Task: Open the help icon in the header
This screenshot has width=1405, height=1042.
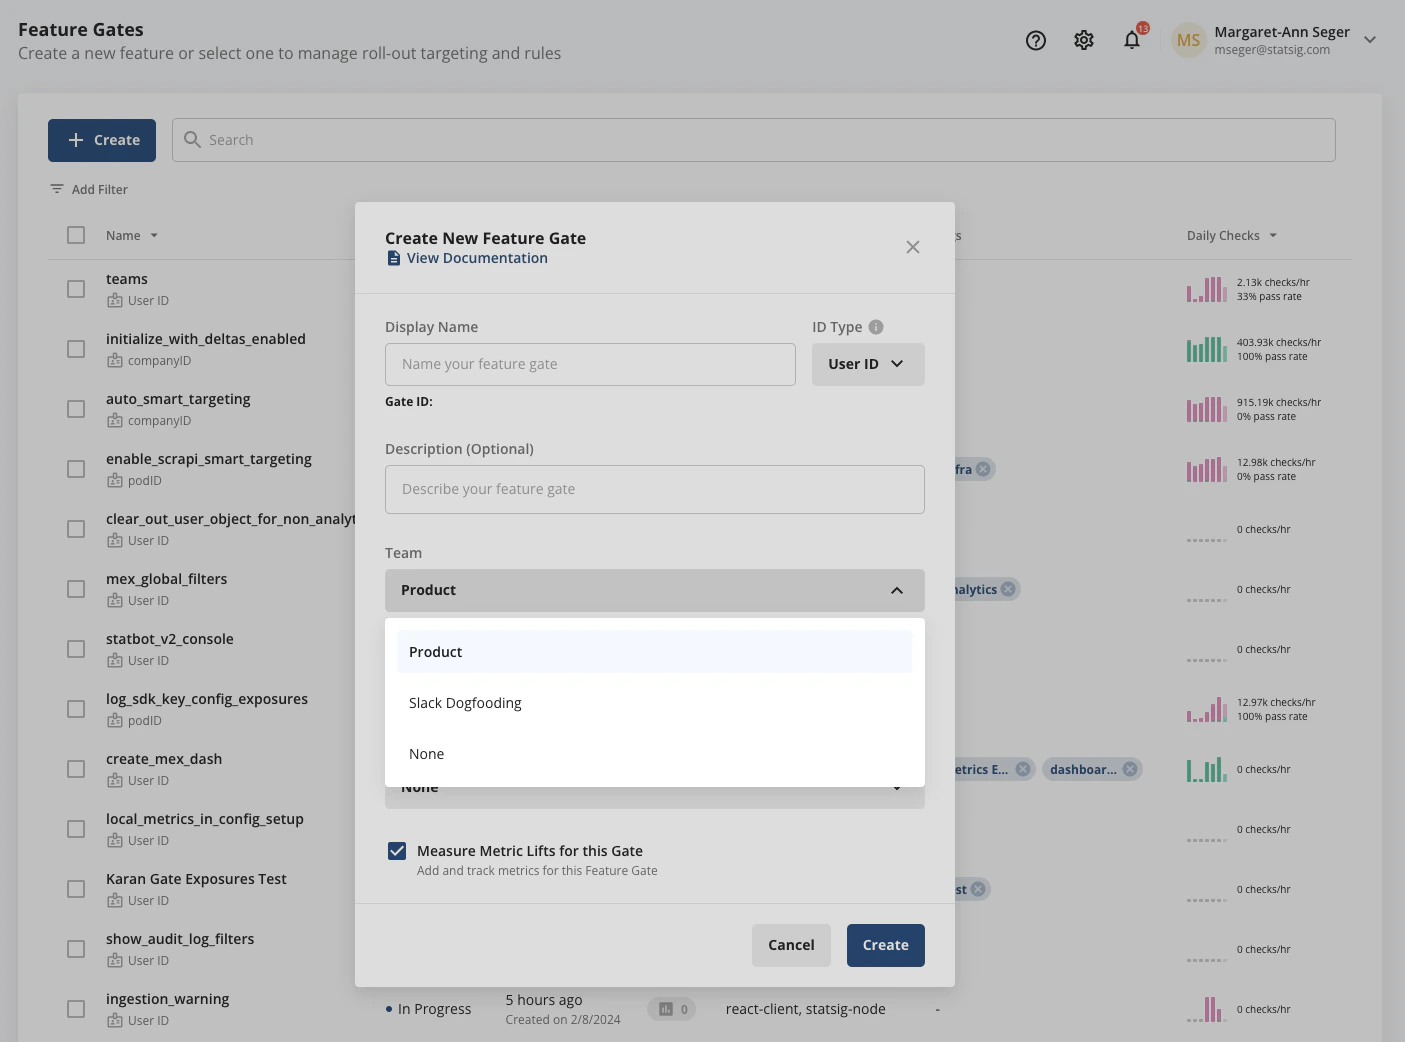Action: pyautogui.click(x=1035, y=40)
